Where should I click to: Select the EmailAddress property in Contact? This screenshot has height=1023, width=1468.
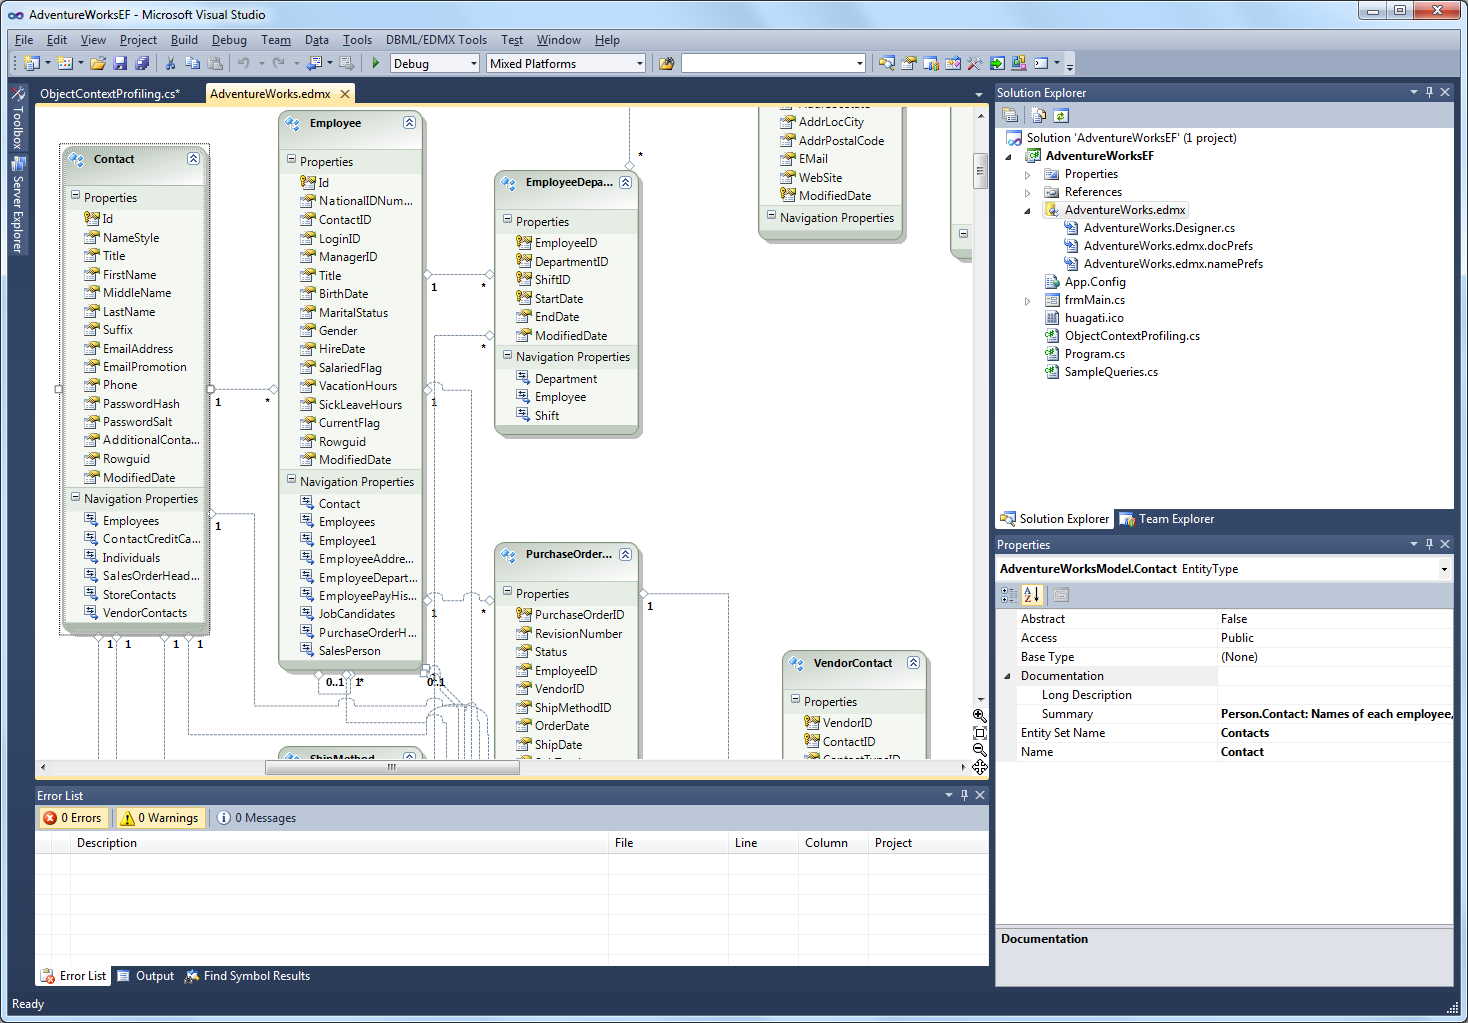(138, 349)
